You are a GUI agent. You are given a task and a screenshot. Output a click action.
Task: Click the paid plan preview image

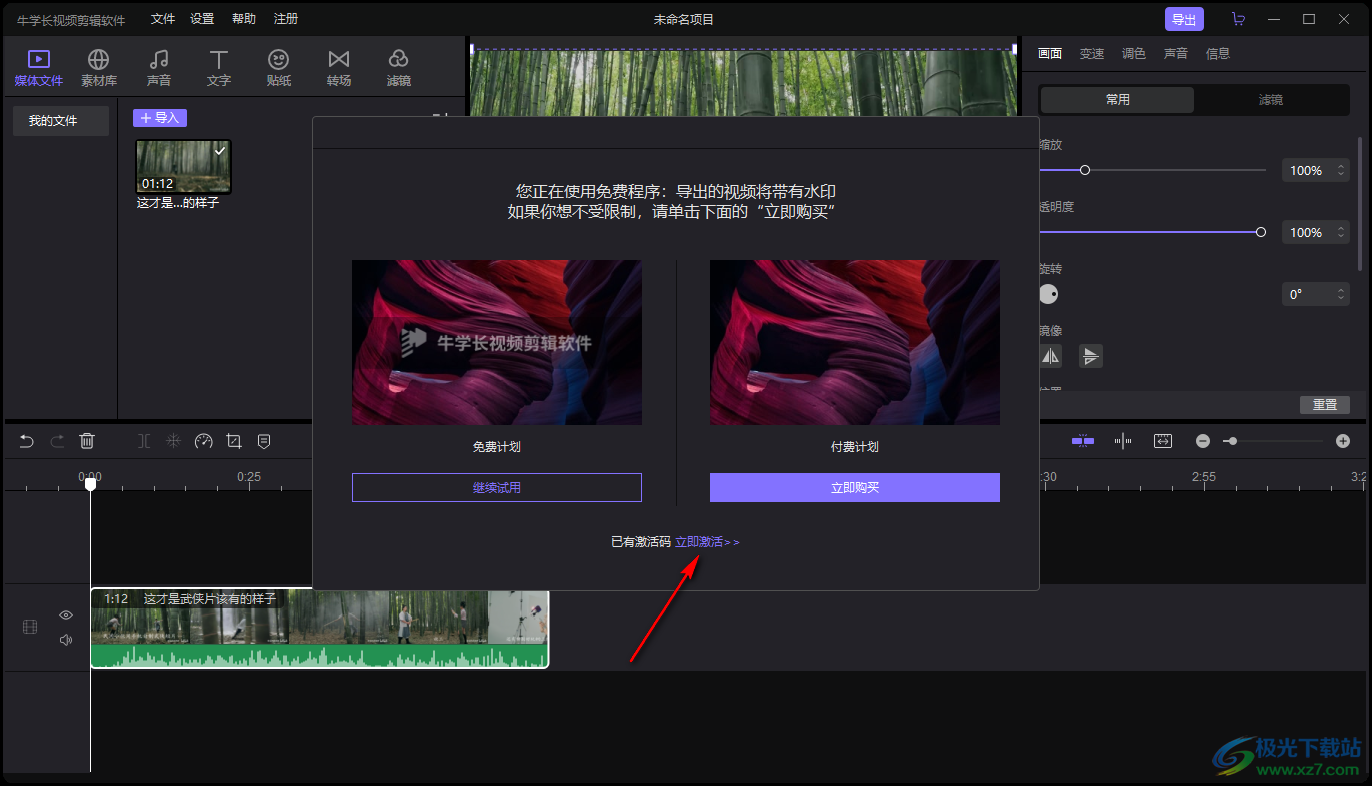point(855,343)
